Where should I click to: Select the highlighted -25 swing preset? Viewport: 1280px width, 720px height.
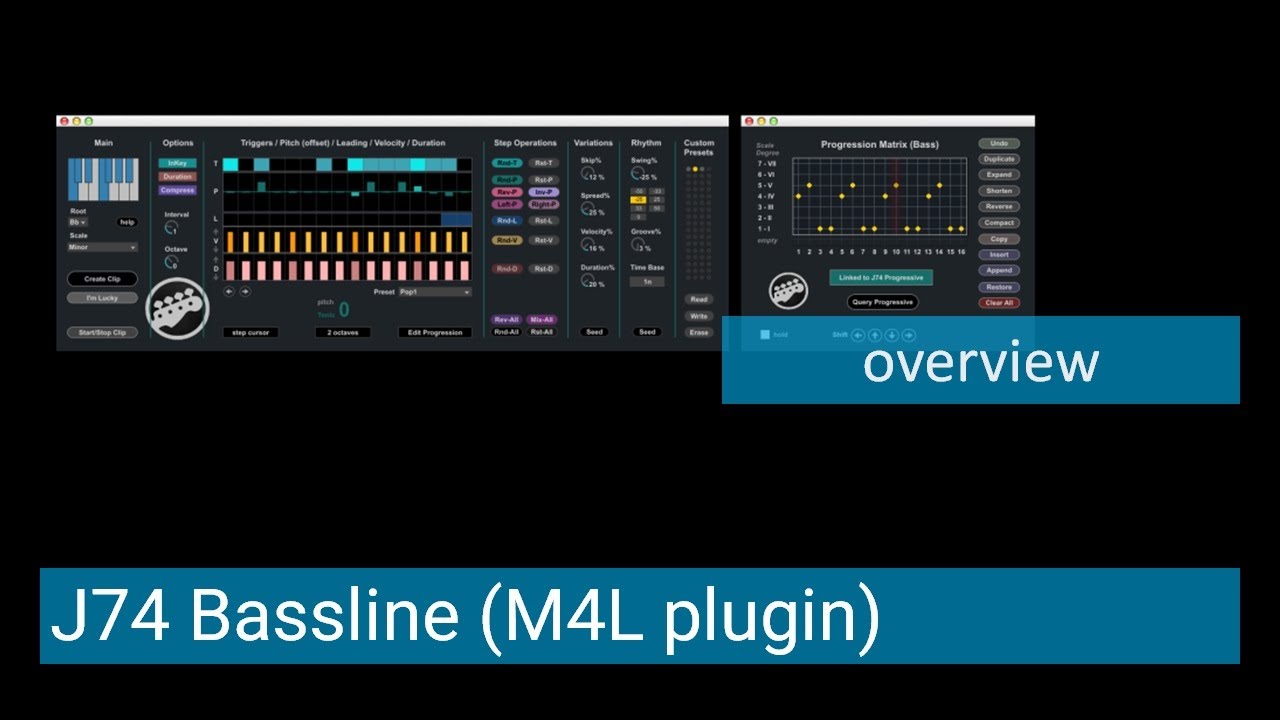638,200
